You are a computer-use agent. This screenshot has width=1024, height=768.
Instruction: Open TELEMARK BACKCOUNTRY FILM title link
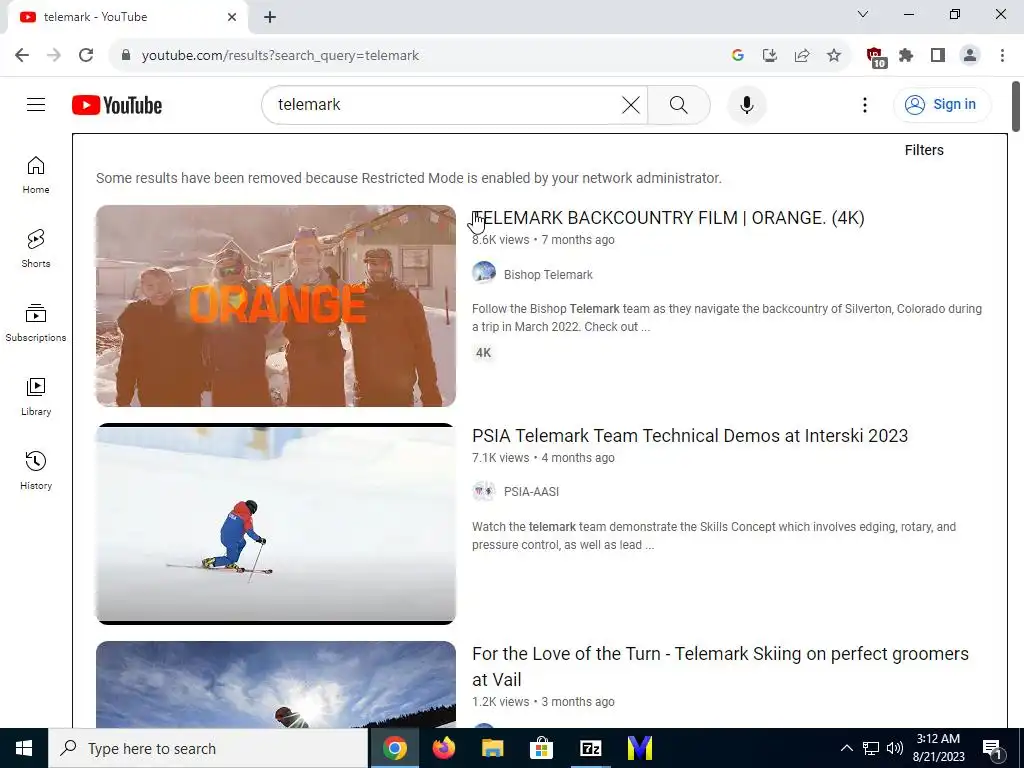pyautogui.click(x=668, y=218)
